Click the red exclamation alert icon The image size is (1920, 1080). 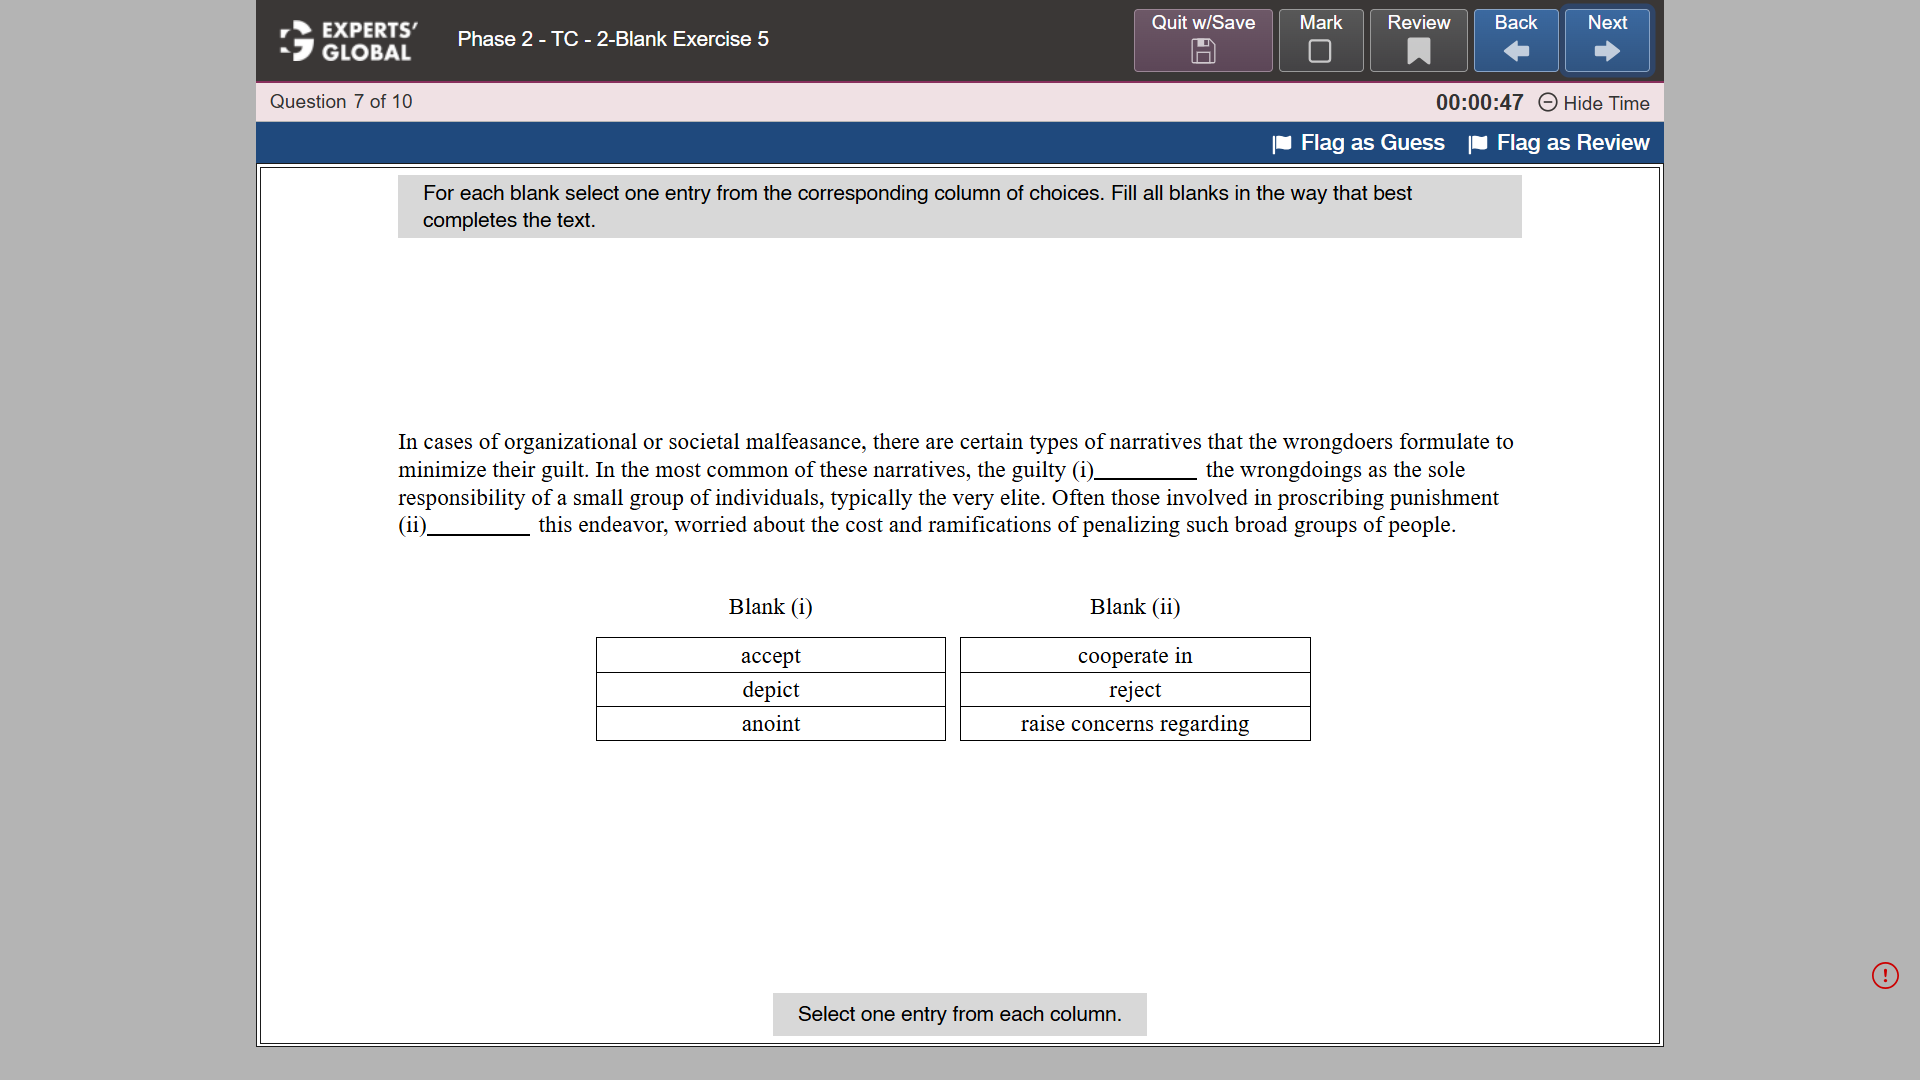pos(1886,975)
